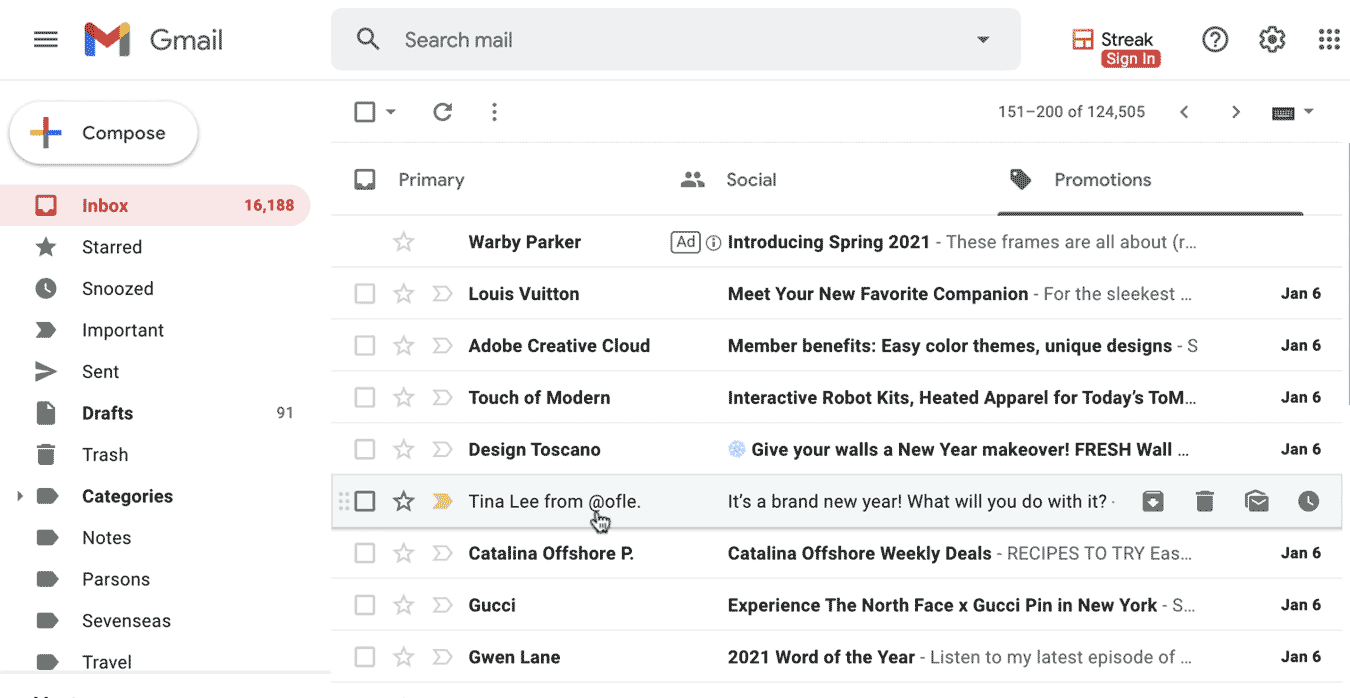Mark Tina Lee email as read
The image size is (1350, 698).
click(1257, 501)
